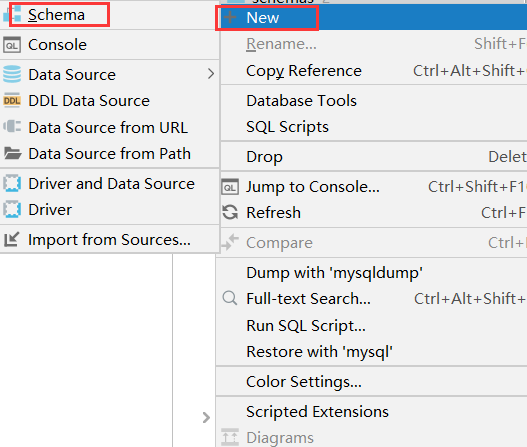The height and width of the screenshot is (447, 527).
Task: Click the Driver and Data Source icon
Action: tap(12, 184)
